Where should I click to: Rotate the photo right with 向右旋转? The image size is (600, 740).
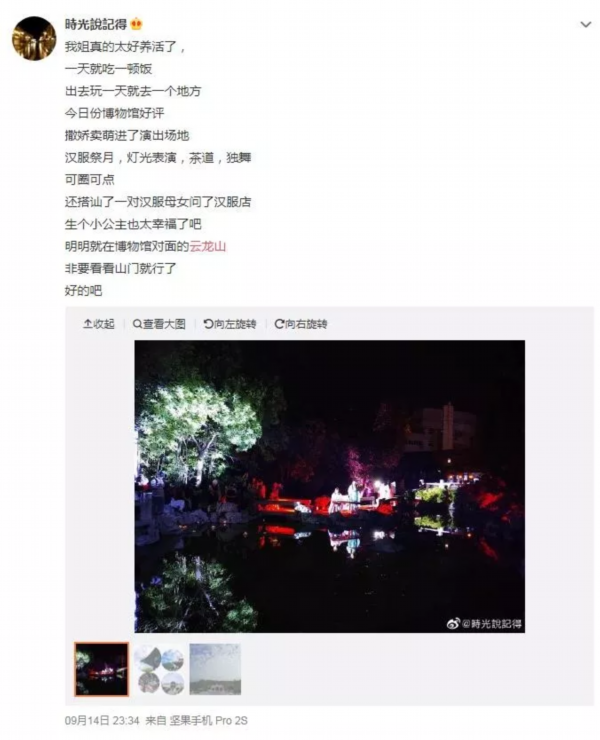coord(301,324)
